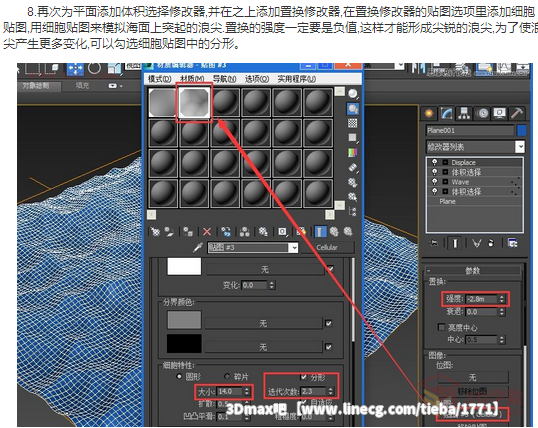
Task: Expand the Wave modifier plus box
Action: pos(445,181)
